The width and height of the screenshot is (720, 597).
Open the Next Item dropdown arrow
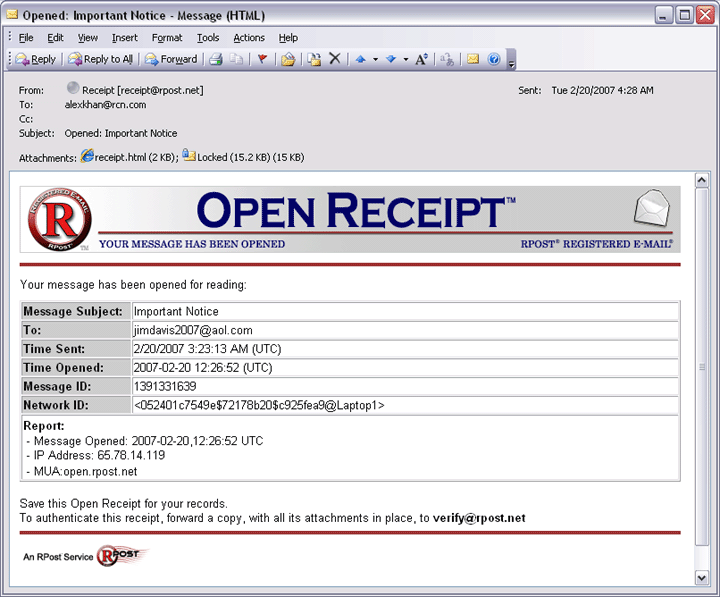coord(405,59)
